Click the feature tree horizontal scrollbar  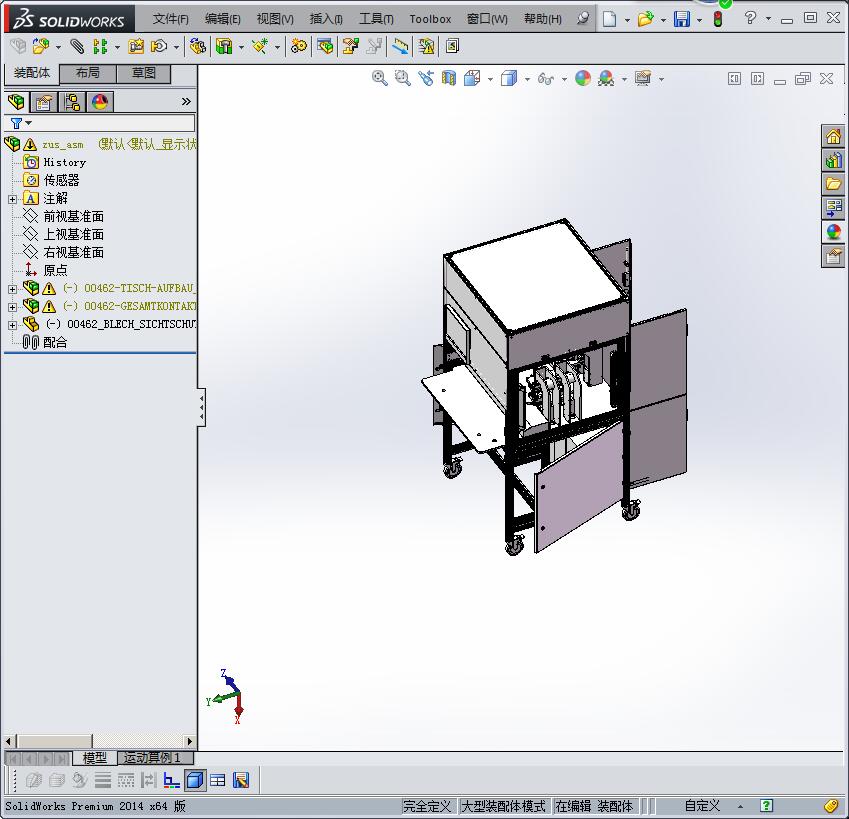(100, 741)
